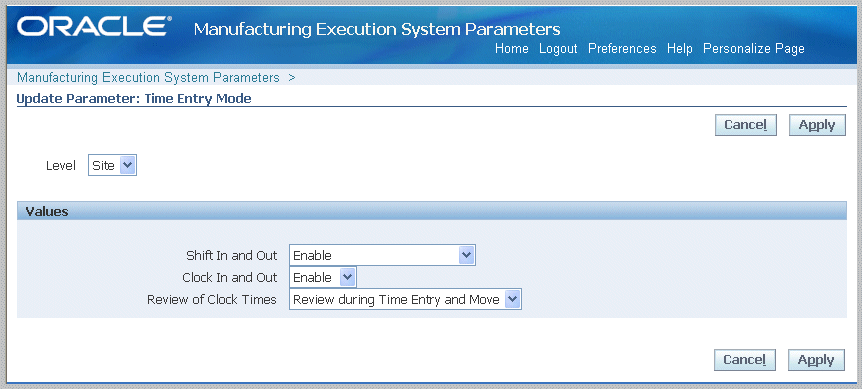
Task: Click the top Apply button
Action: tap(817, 125)
